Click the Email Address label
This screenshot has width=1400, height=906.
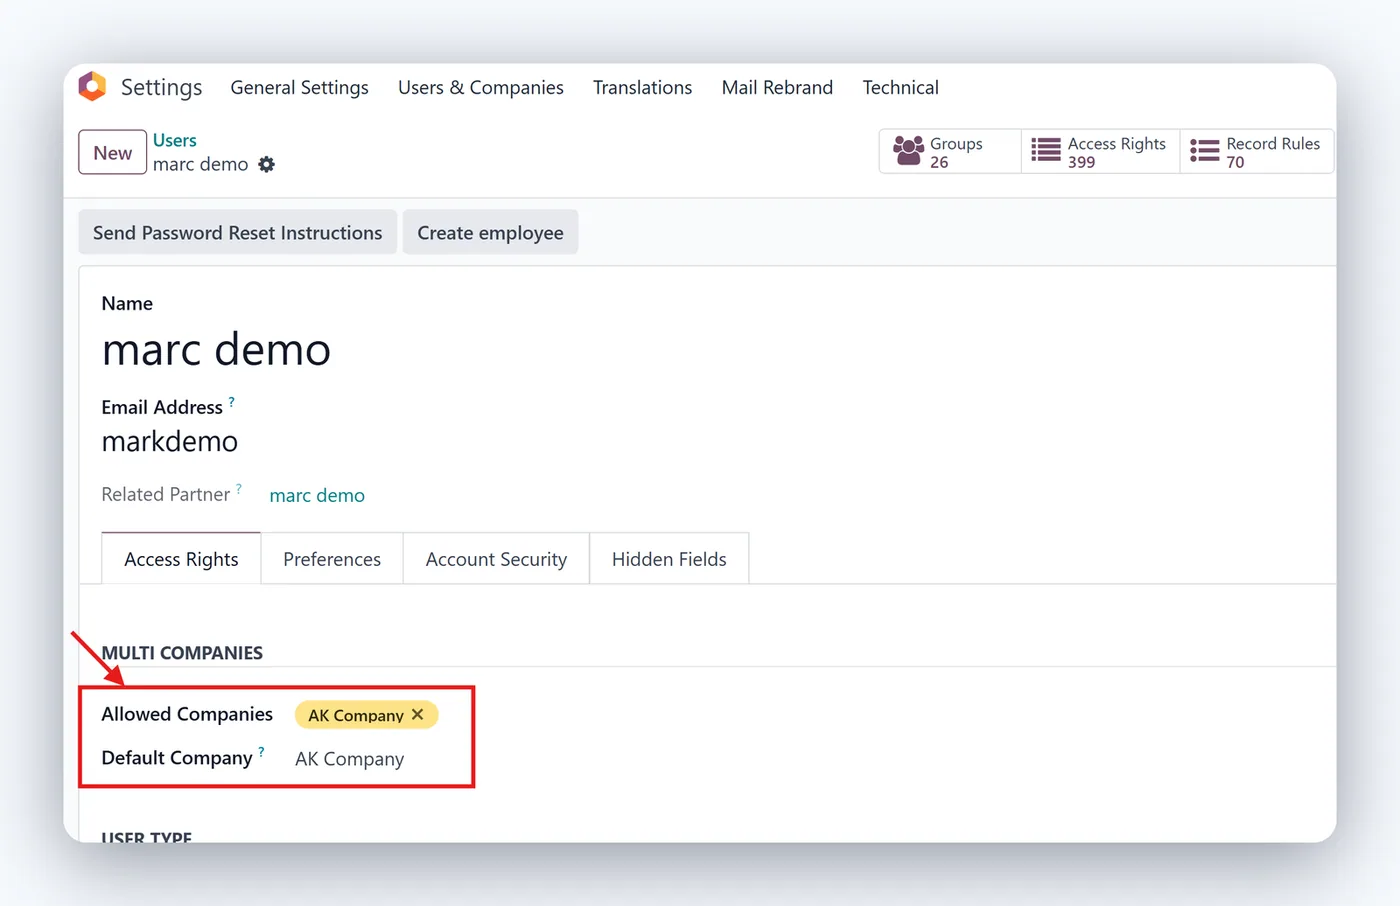tap(162, 407)
